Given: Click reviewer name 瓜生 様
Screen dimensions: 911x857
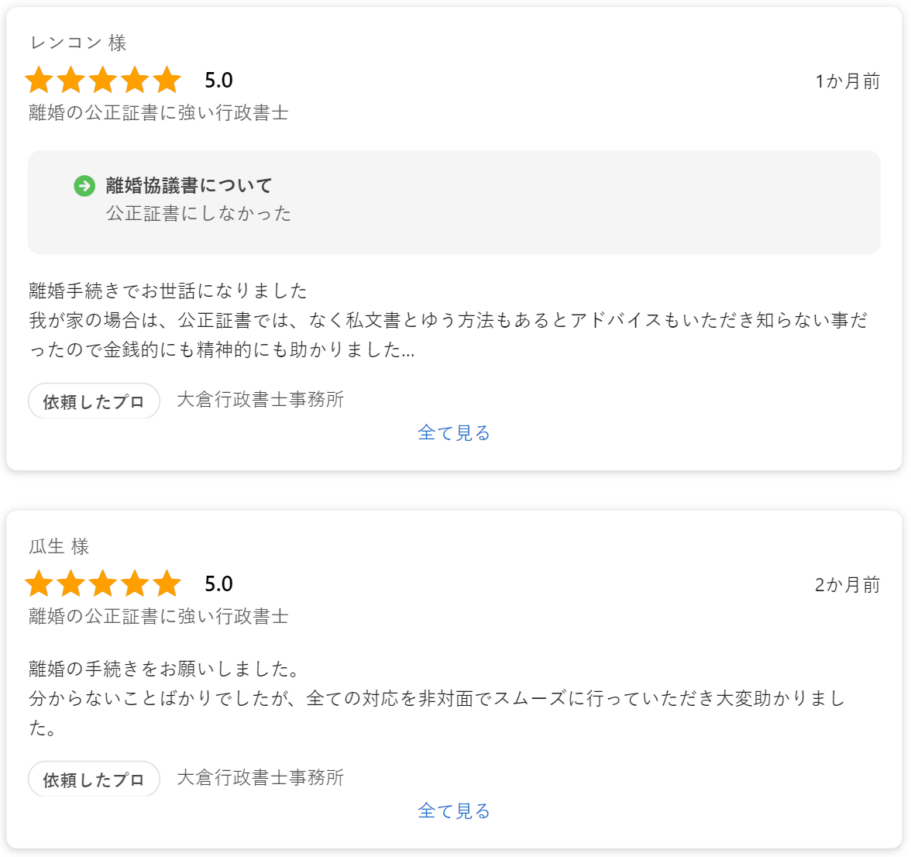Looking at the screenshot, I should tap(59, 547).
